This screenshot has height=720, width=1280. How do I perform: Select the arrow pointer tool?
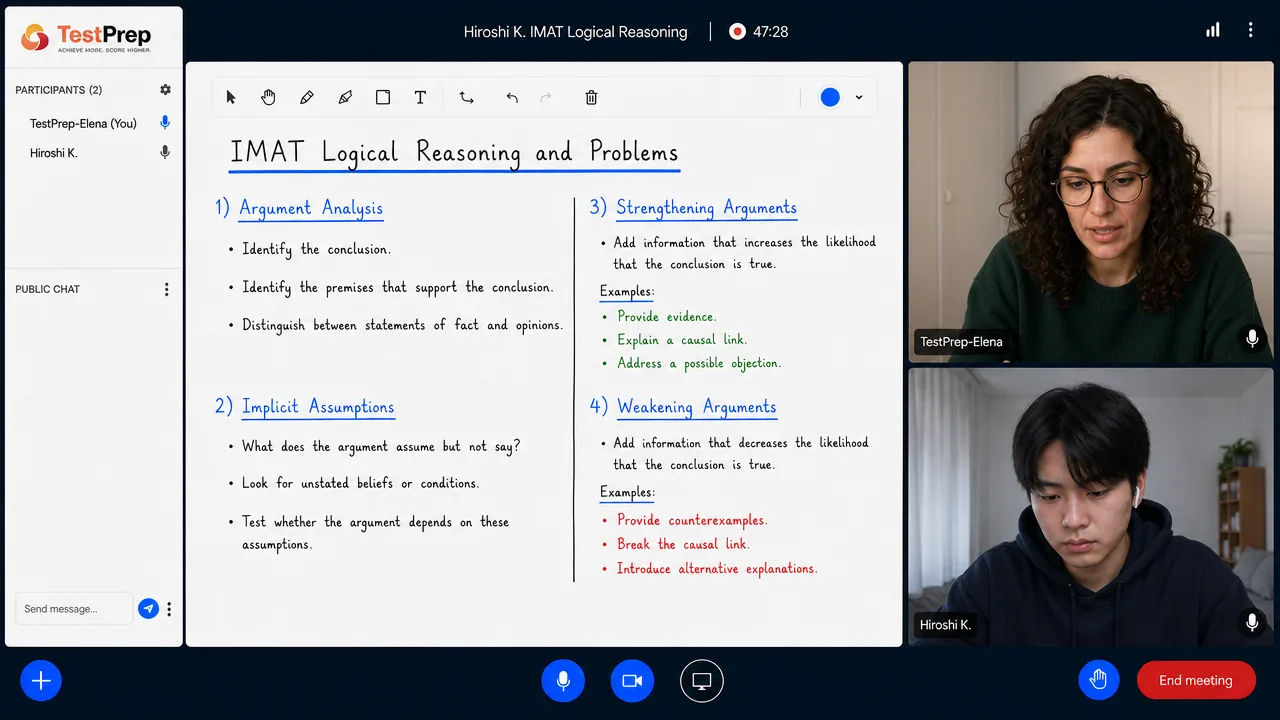(231, 97)
